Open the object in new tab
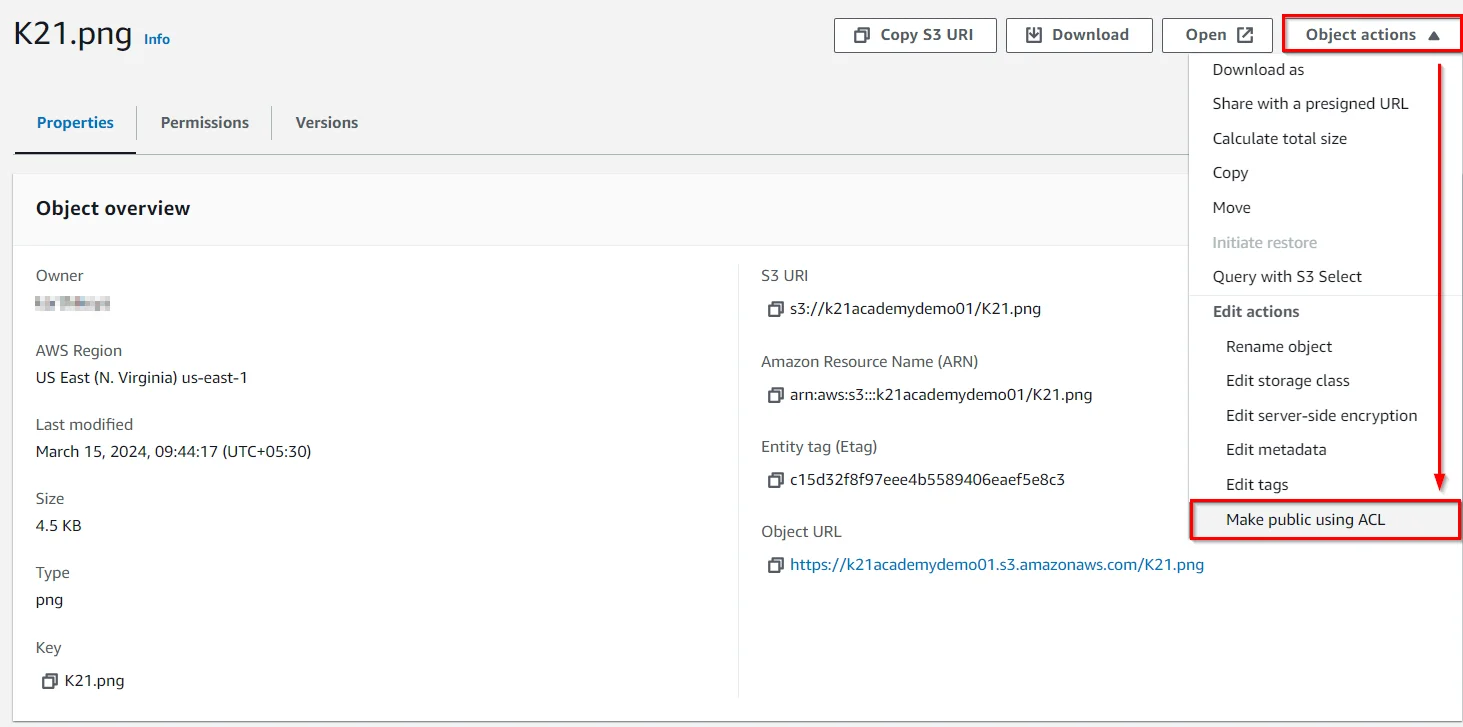The image size is (1463, 727). (1217, 35)
